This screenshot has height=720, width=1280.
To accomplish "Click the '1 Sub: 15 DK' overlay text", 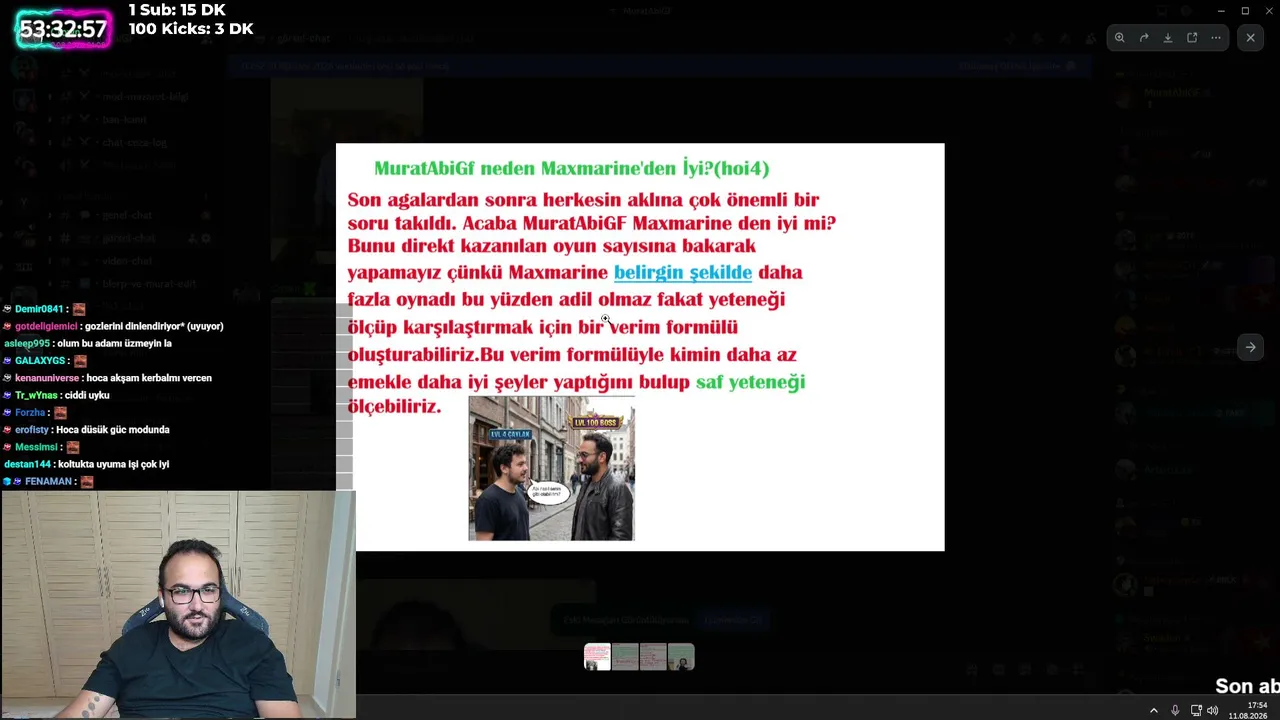I will (177, 10).
